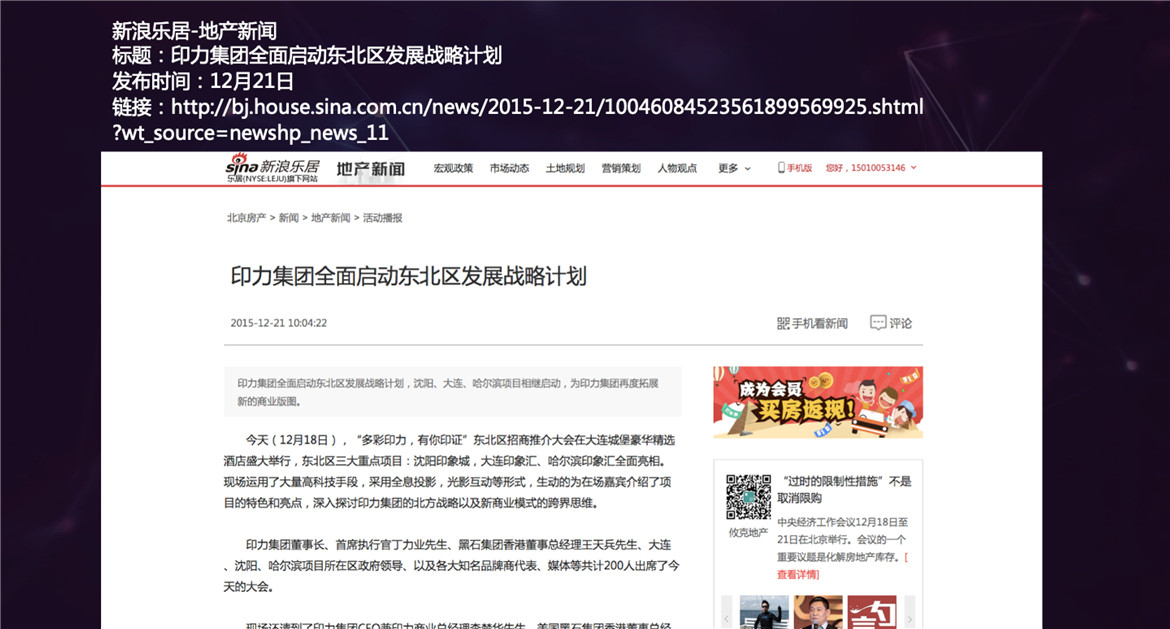Click the carousel next arrow
The image size is (1170, 629).
pyautogui.click(x=910, y=619)
